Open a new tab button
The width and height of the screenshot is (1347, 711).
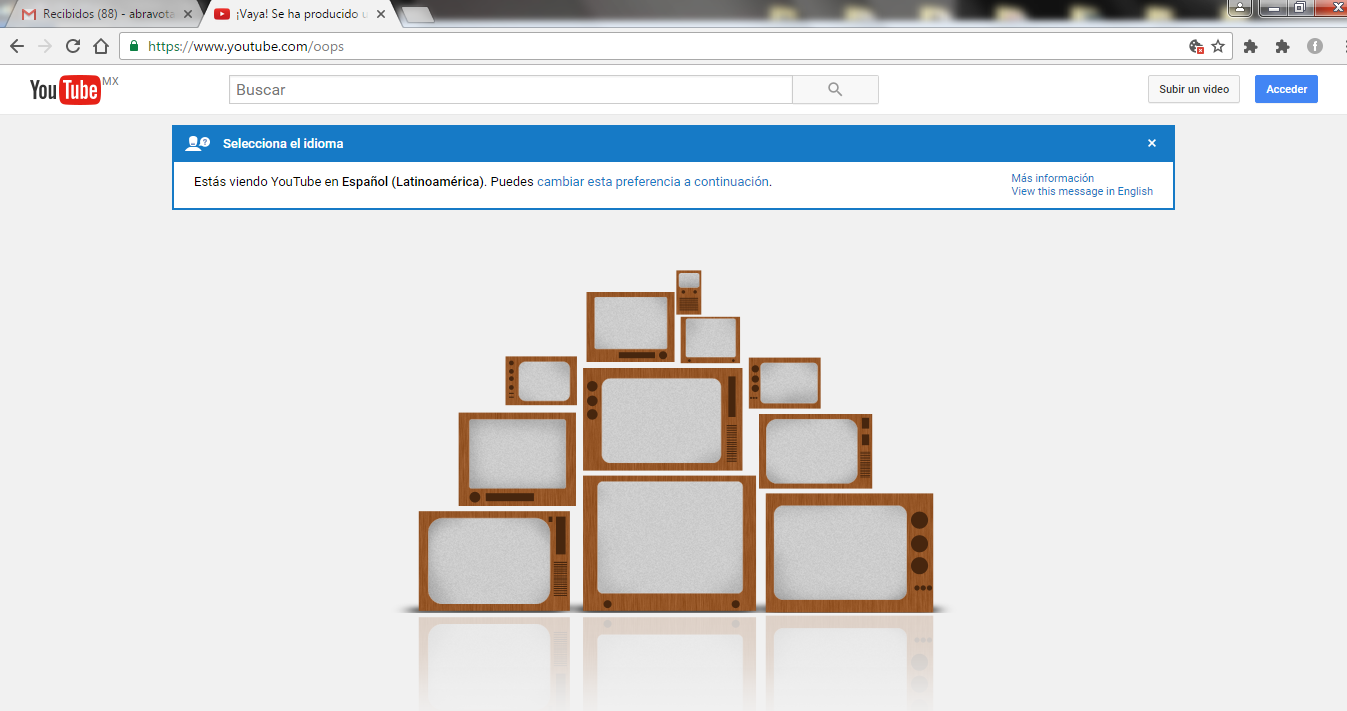417,14
